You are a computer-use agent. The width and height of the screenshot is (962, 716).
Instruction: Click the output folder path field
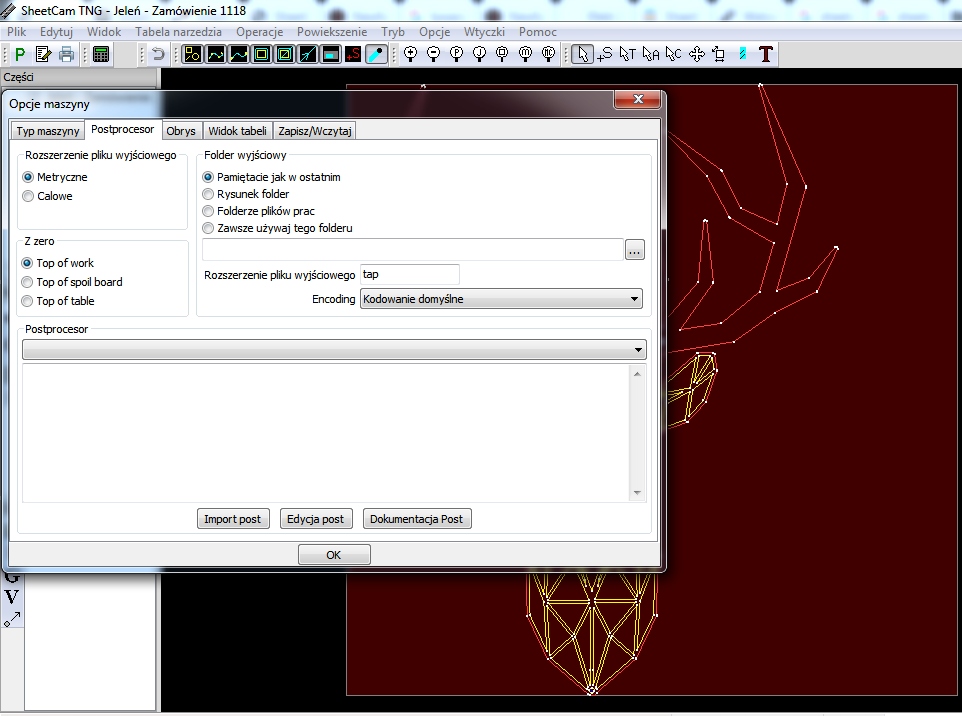click(413, 250)
